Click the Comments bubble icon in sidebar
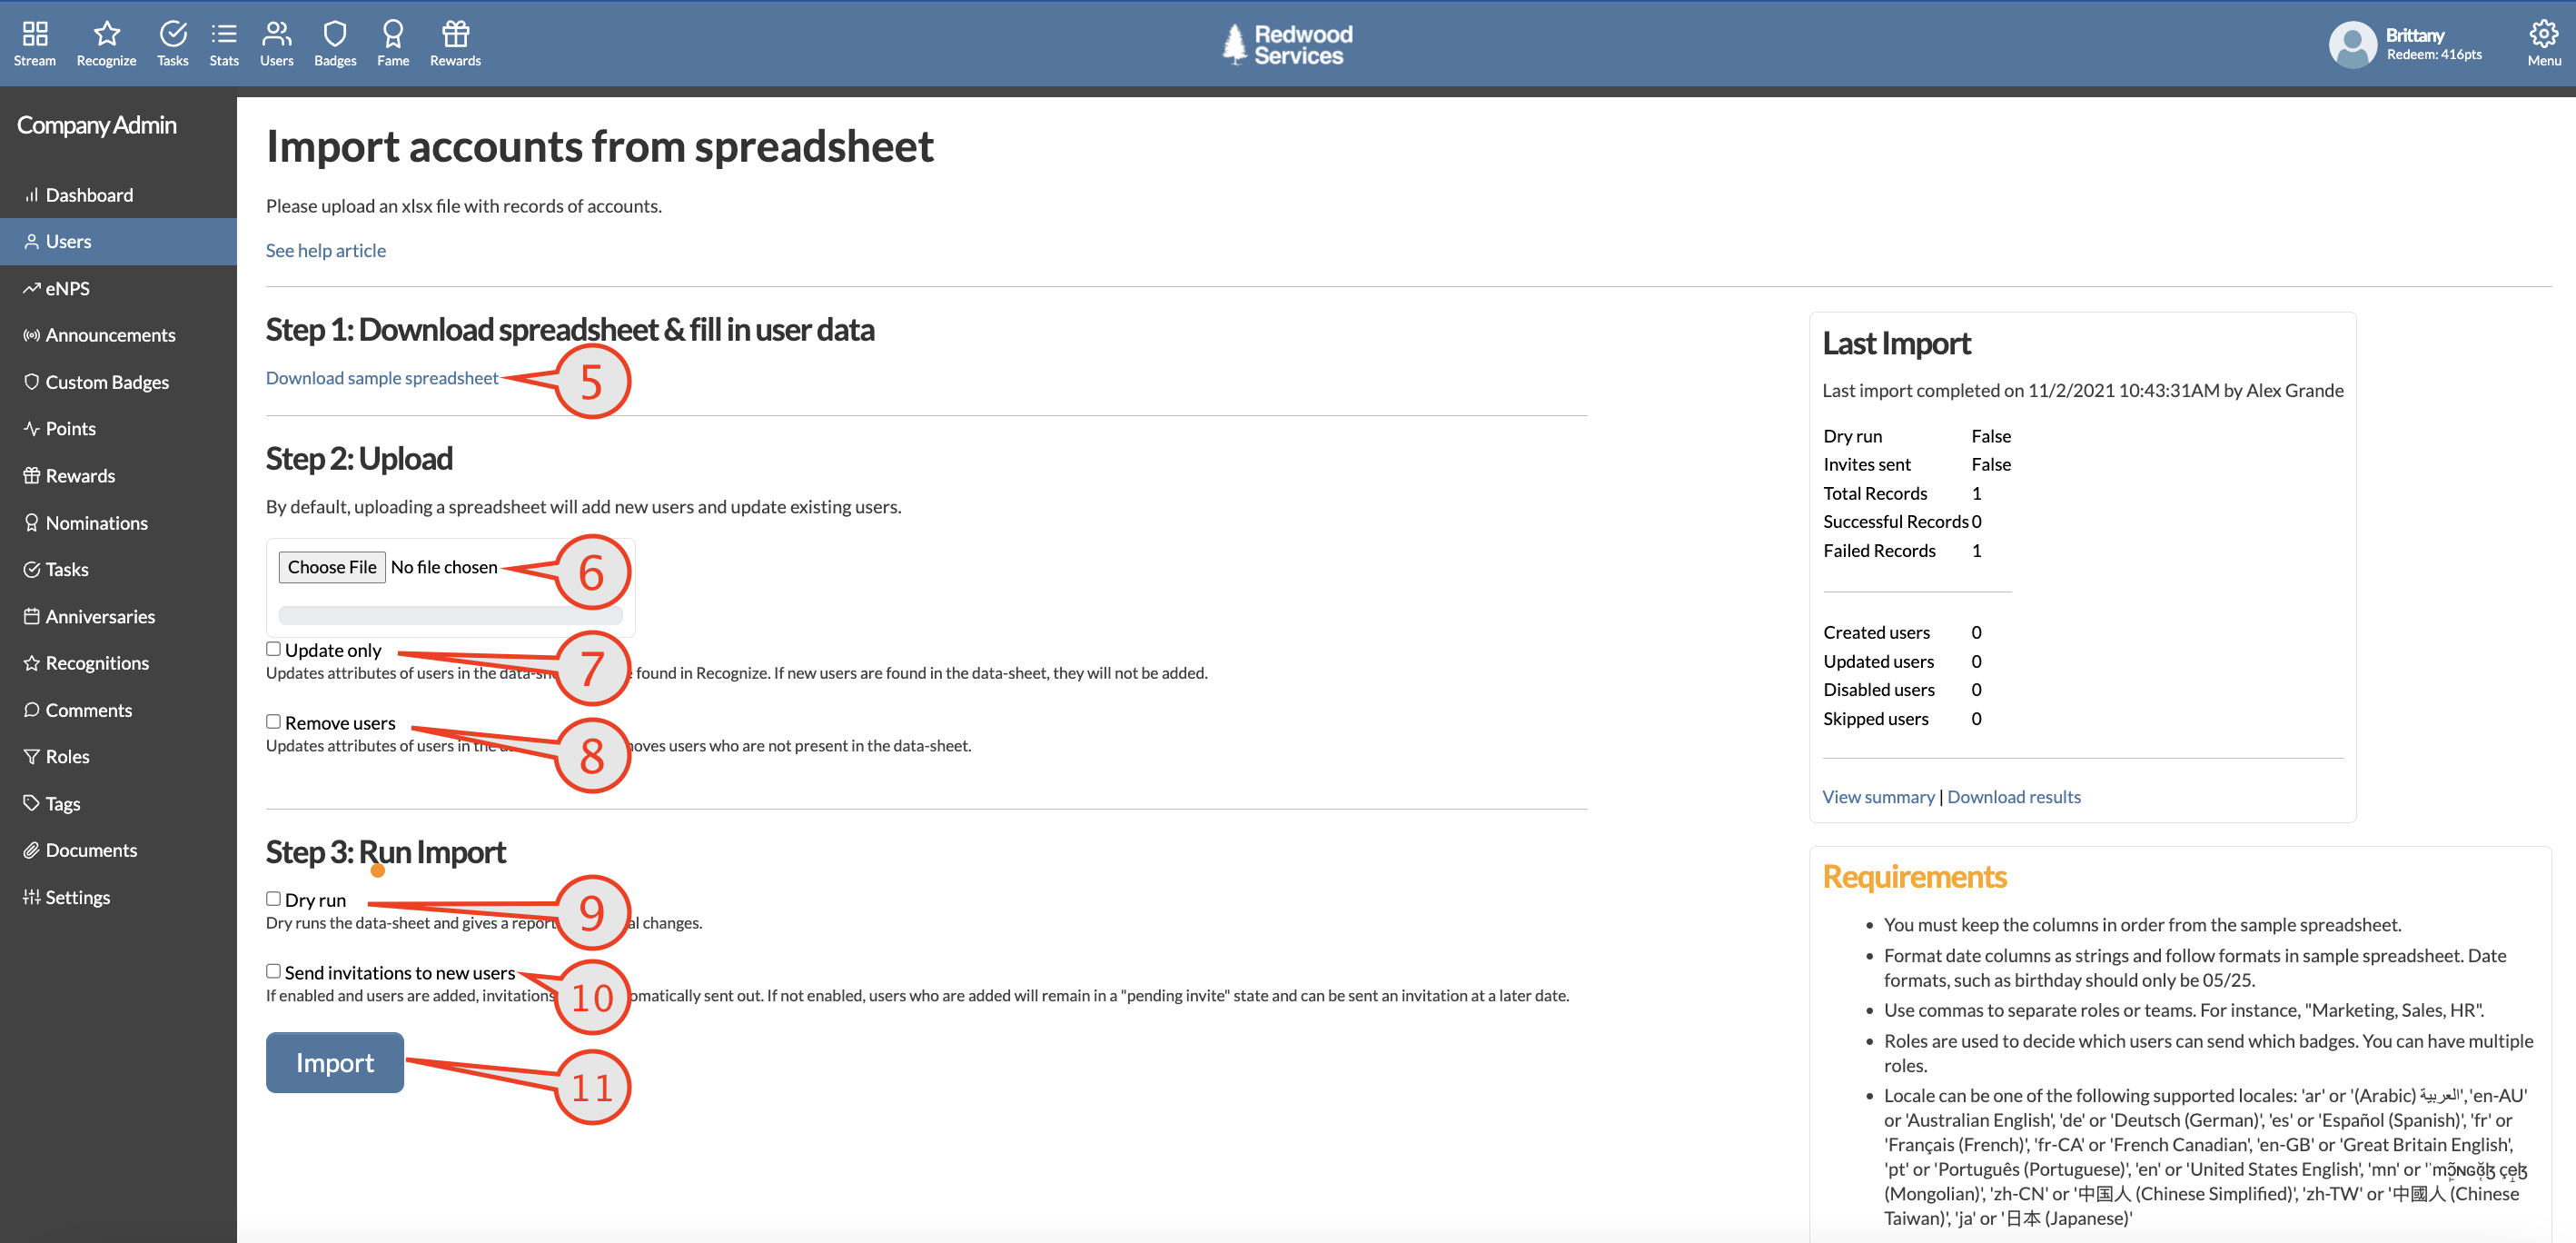 32,709
